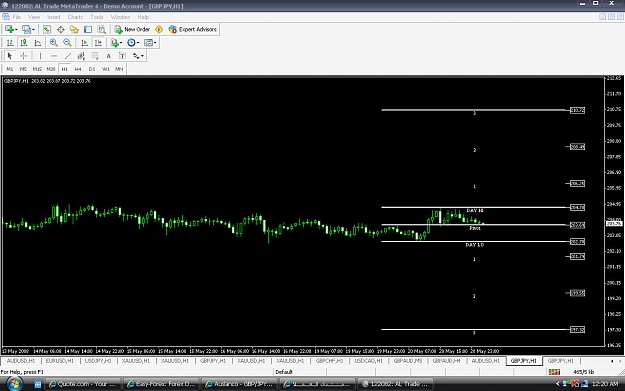Open the Indicators list dropdown
The height and width of the screenshot is (391, 625).
click(116, 43)
